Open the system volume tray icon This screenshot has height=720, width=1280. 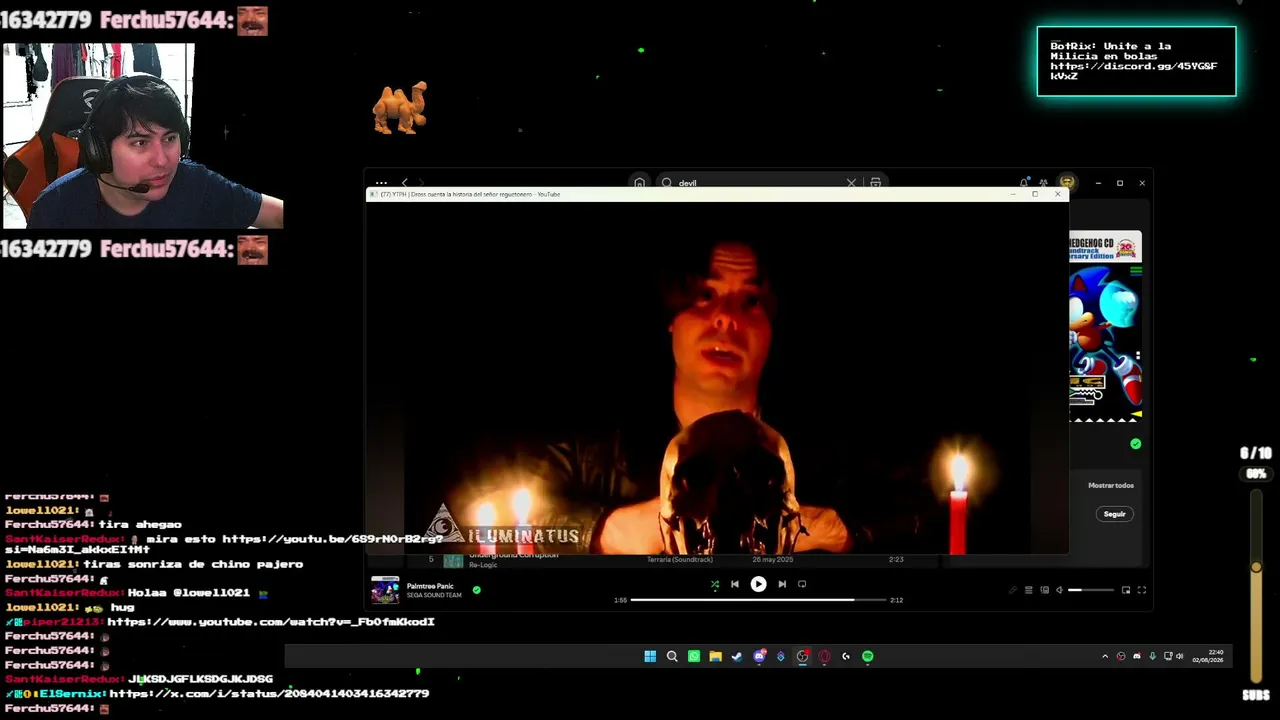tap(1180, 656)
